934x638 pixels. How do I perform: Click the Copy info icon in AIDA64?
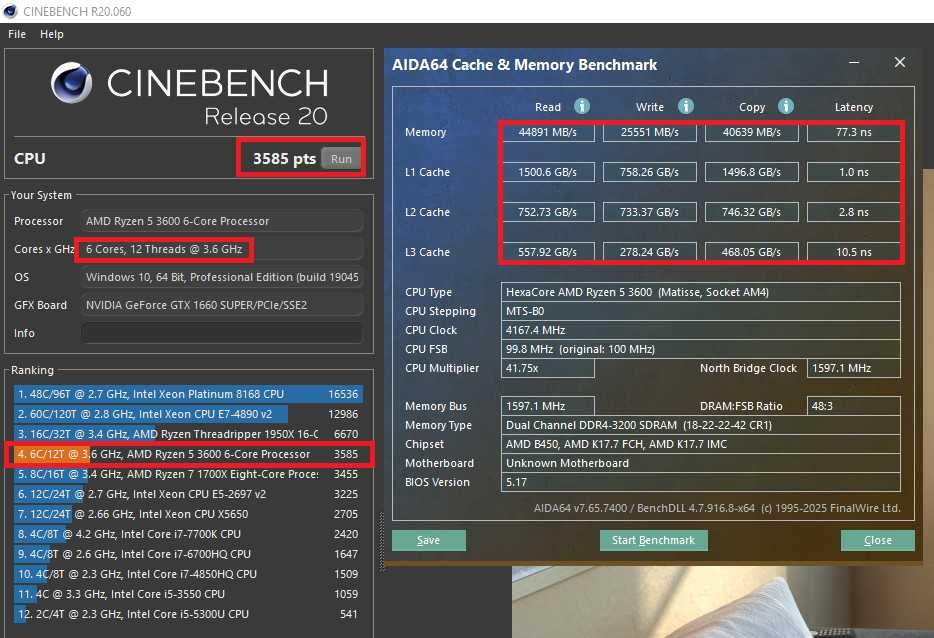tap(786, 106)
